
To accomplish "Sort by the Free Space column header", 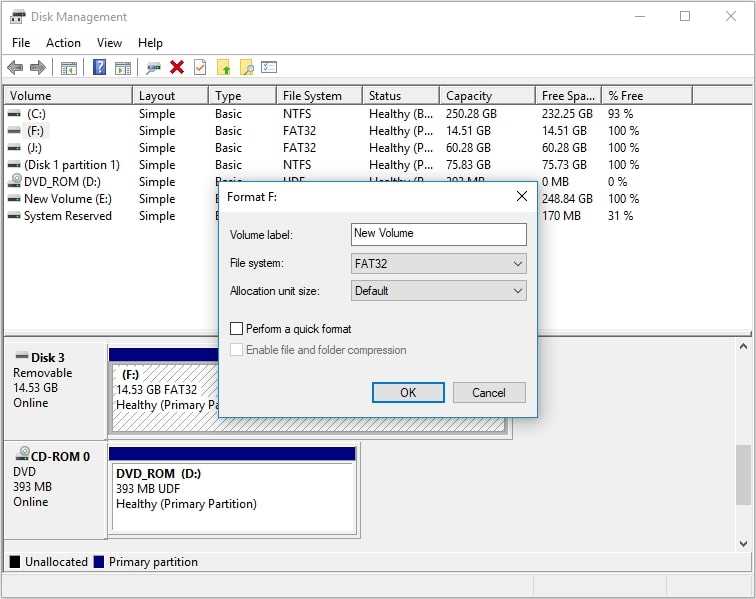I will pos(568,95).
